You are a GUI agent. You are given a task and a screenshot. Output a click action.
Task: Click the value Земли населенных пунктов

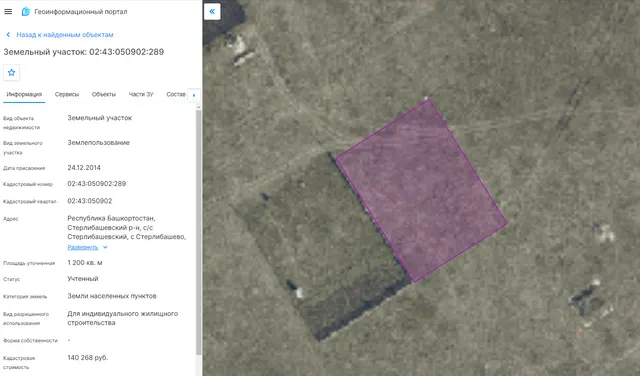coord(112,296)
